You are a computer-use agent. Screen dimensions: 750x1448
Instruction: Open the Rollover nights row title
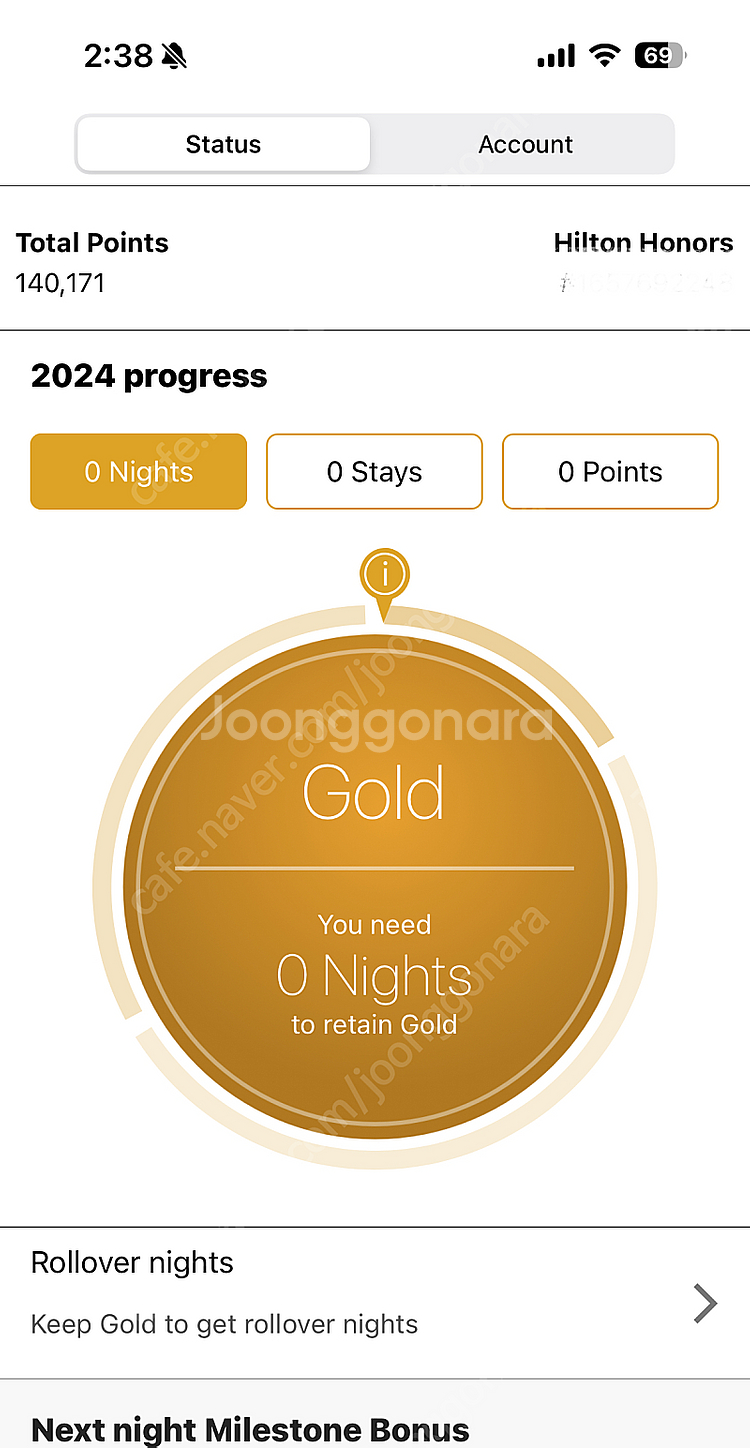pyautogui.click(x=132, y=1263)
